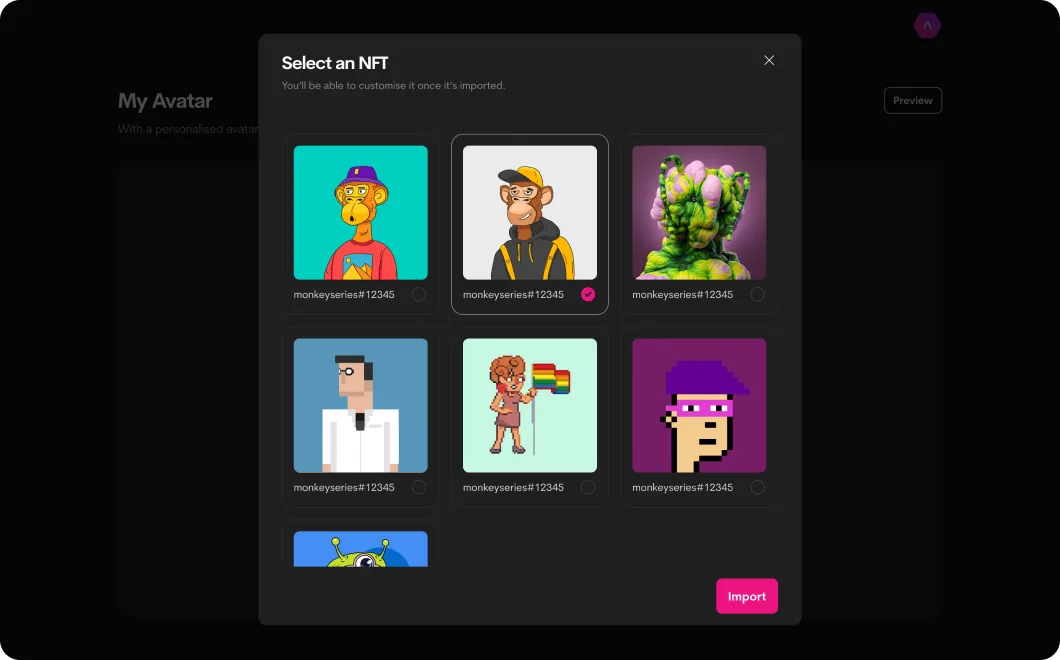Select the pixel man in white shirt
The width and height of the screenshot is (1060, 660).
(360, 405)
